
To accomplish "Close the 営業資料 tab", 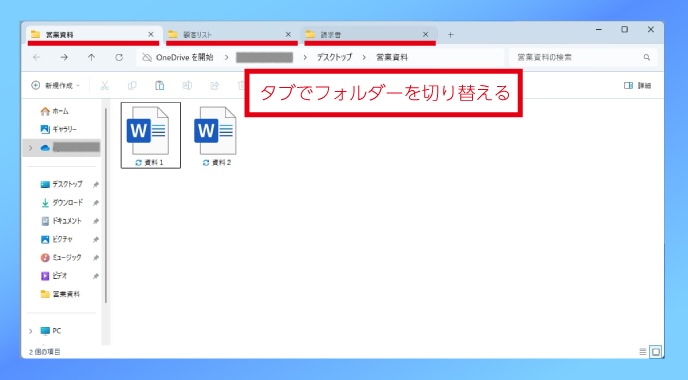I will tap(150, 34).
